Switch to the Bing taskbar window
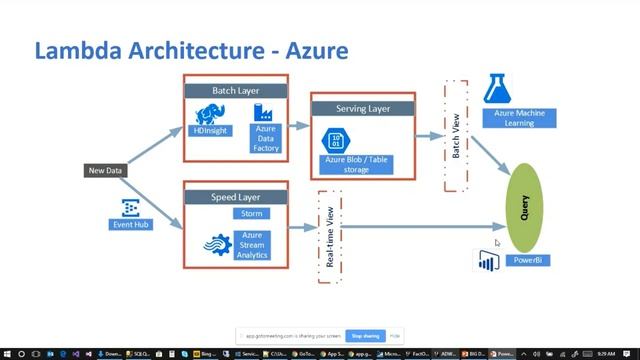This screenshot has width=640, height=360. (205, 354)
